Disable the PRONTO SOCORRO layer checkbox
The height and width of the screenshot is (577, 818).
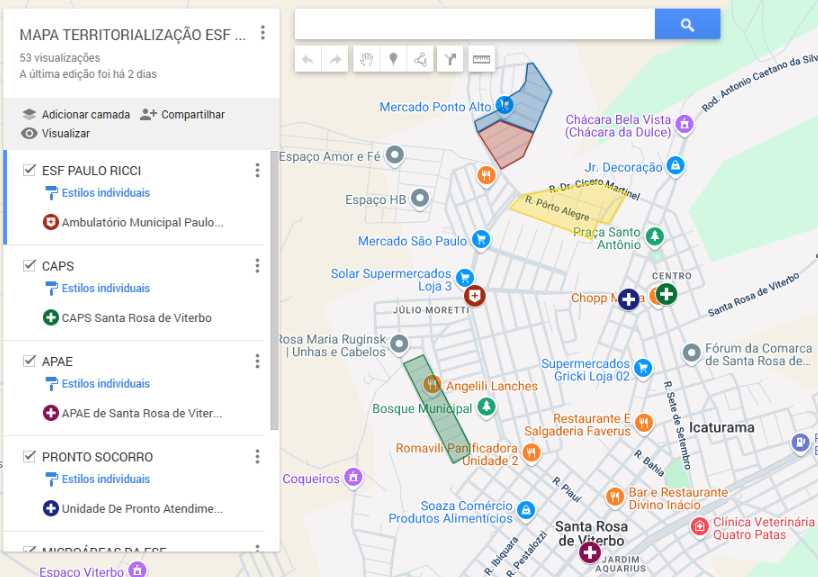tap(29, 457)
